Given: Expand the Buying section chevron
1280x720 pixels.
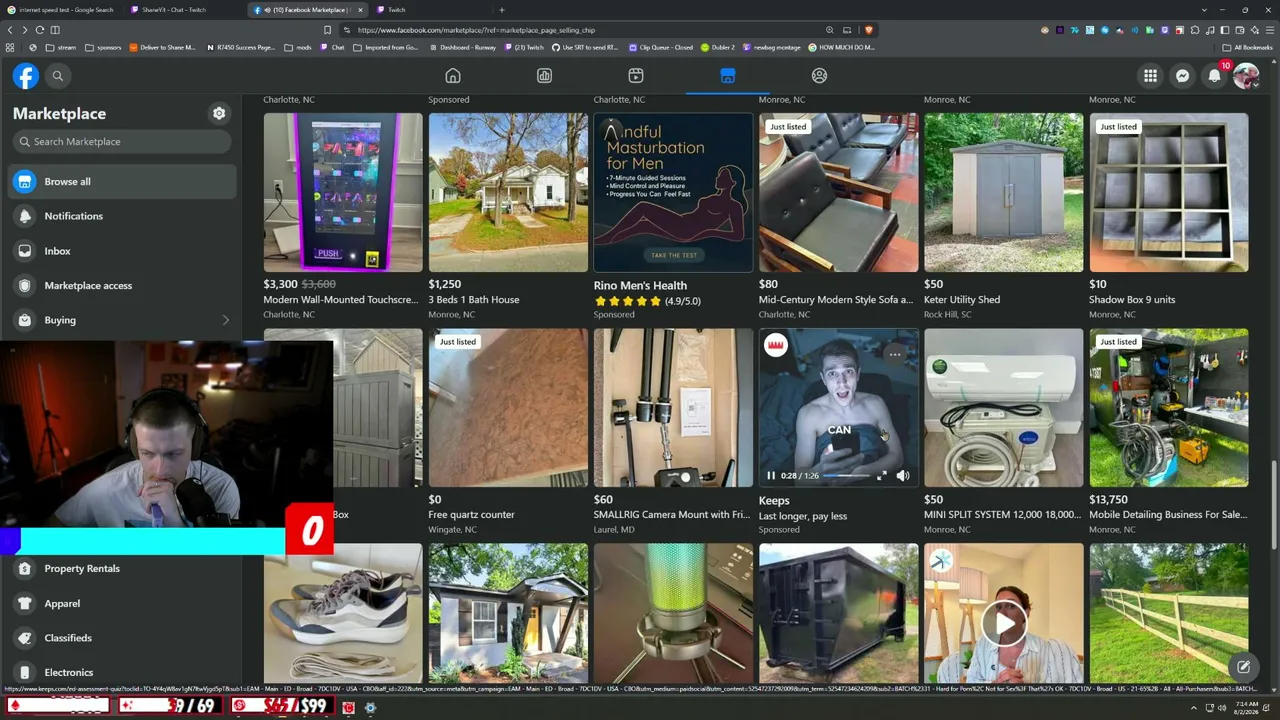Looking at the screenshot, I should click(x=225, y=320).
